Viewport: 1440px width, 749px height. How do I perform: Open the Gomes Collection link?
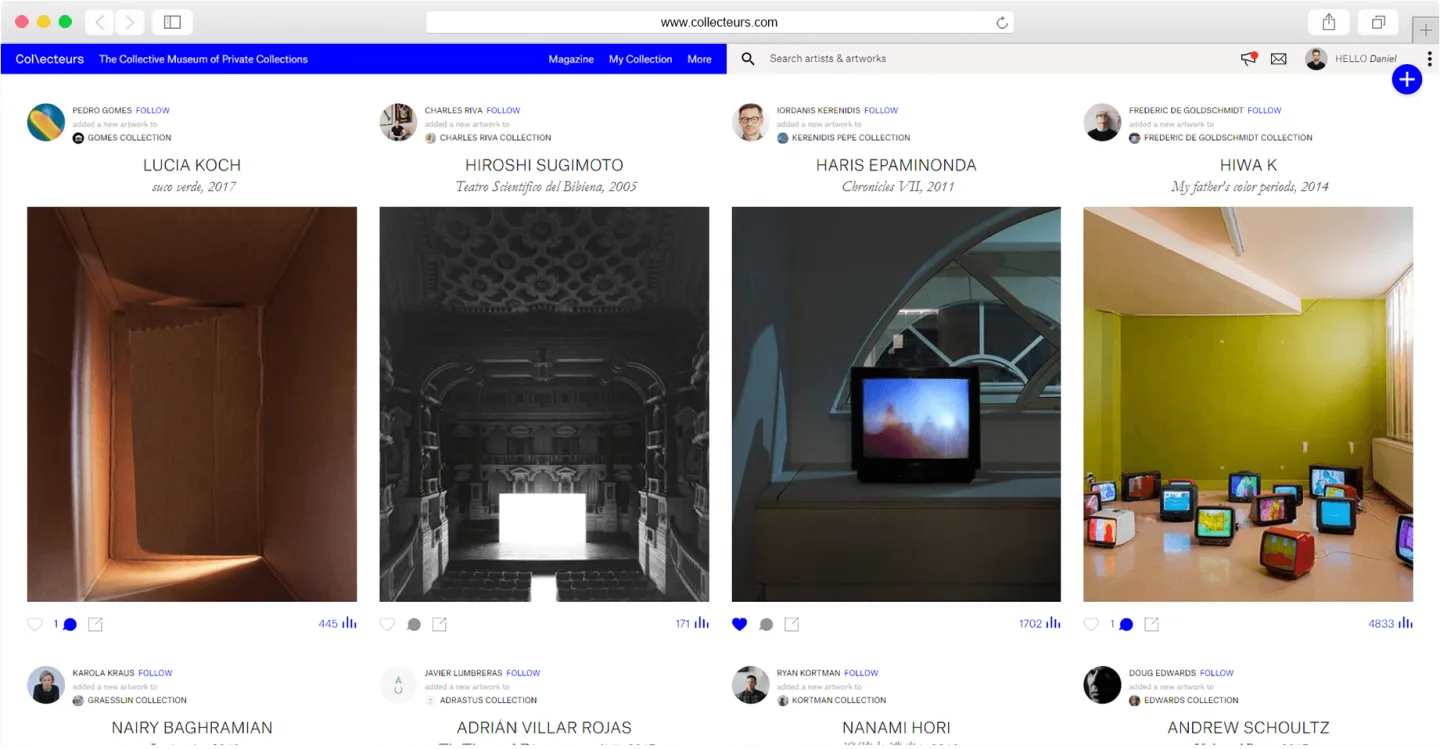pos(129,138)
